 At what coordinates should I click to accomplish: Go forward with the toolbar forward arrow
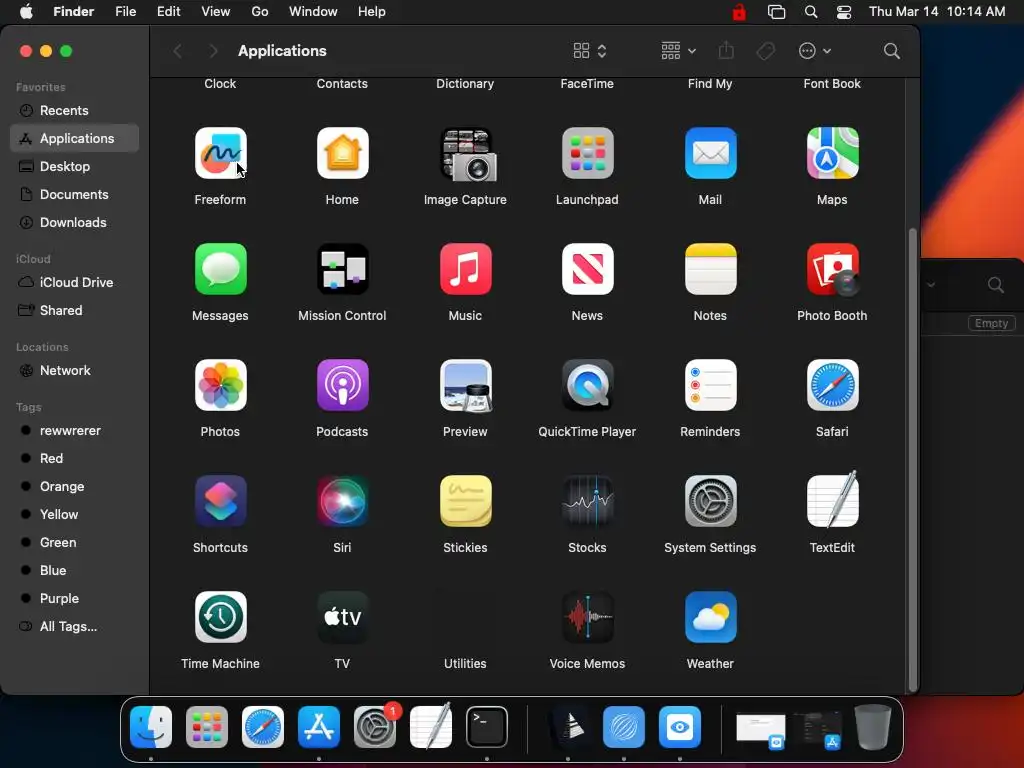(213, 51)
